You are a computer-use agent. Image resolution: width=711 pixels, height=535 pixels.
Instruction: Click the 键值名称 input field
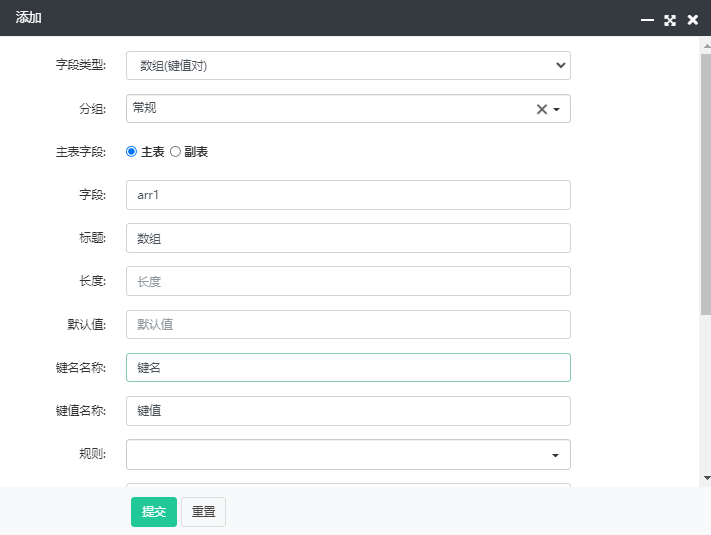click(348, 411)
